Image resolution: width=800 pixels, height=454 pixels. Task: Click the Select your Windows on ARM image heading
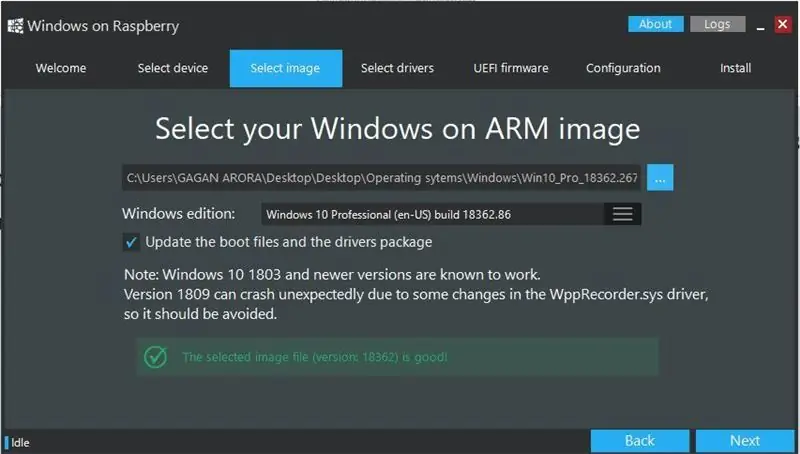pos(397,129)
